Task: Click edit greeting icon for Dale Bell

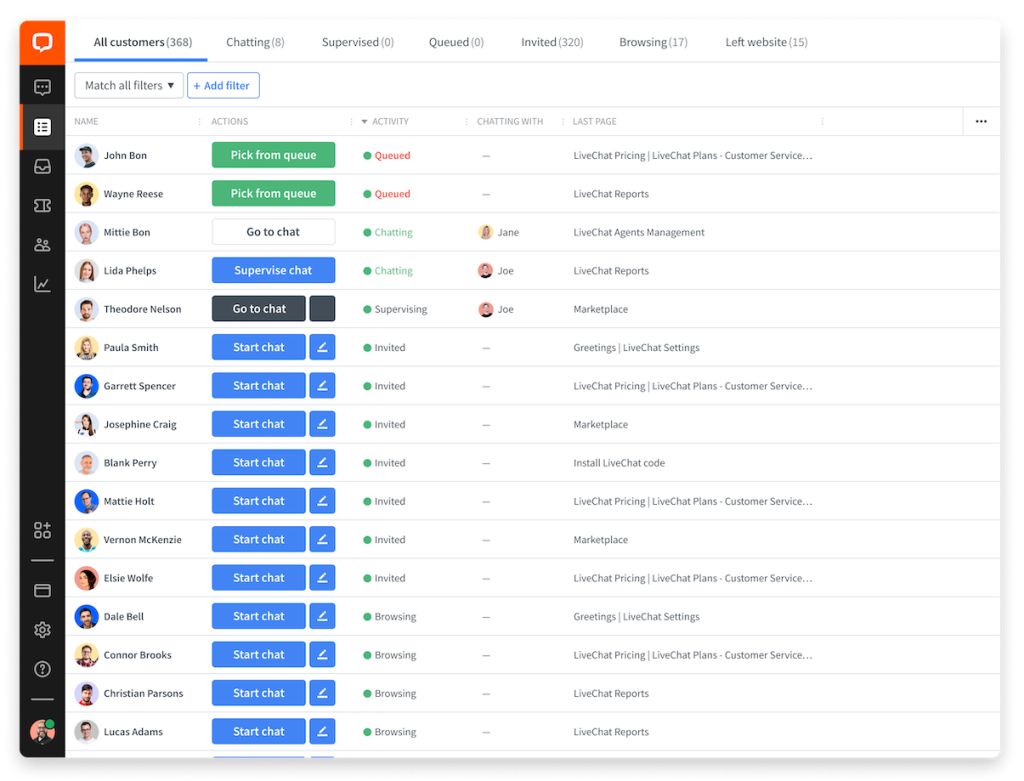Action: click(322, 616)
